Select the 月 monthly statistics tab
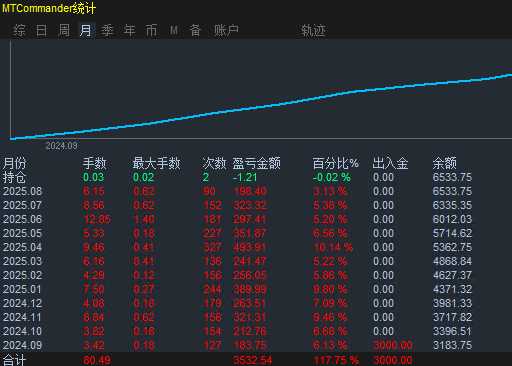The image size is (512, 366). (x=86, y=30)
